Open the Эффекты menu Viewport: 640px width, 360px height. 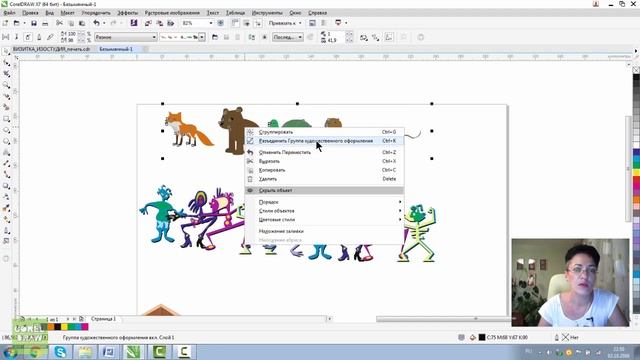pos(127,13)
